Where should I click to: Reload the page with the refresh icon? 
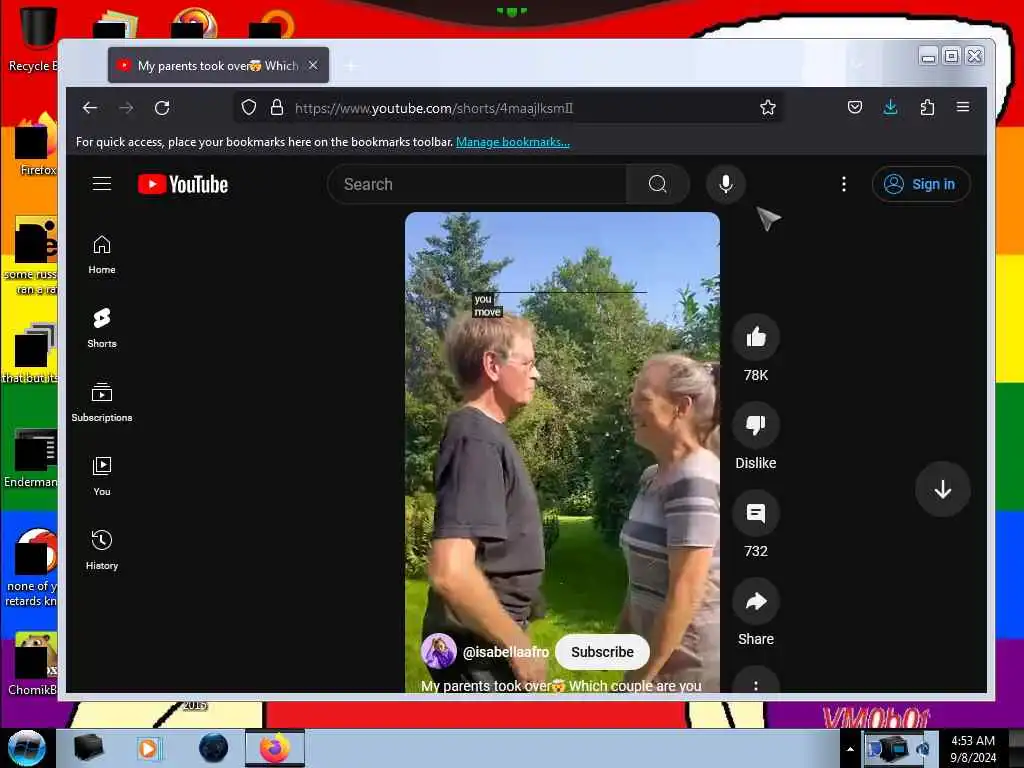162,108
